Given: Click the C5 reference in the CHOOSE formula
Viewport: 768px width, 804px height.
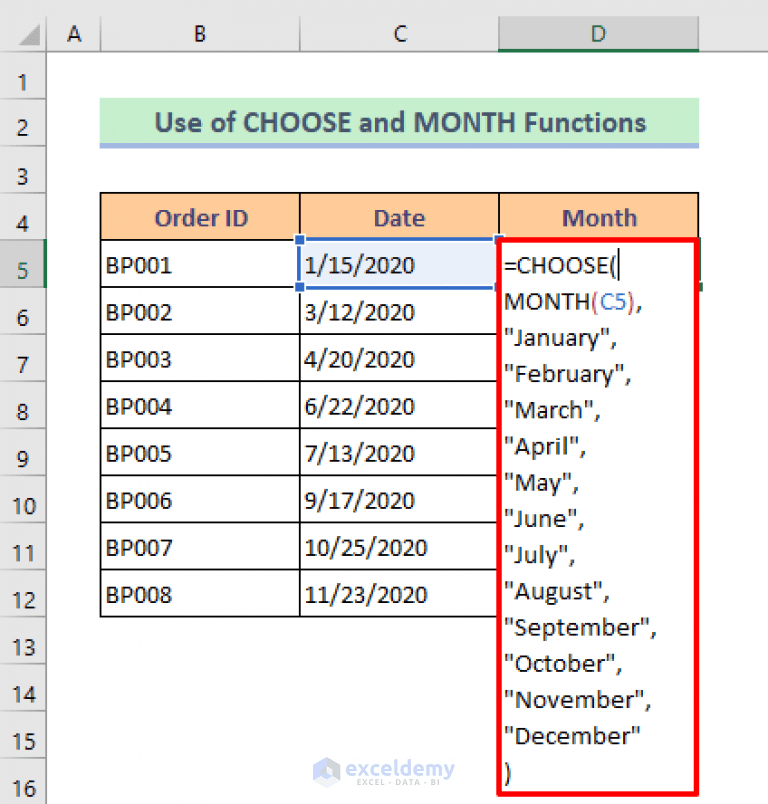Looking at the screenshot, I should point(614,301).
